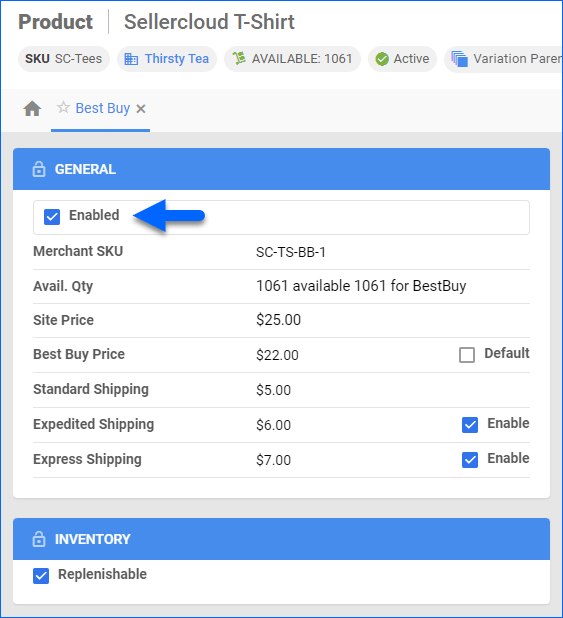
Task: Click the Merchant SKU label
Action: pos(78,251)
